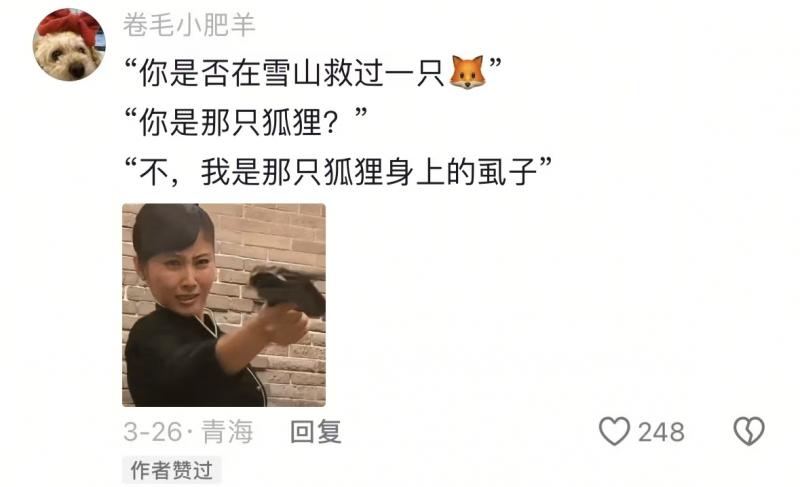800x487 pixels.
Task: Open the dog avatar profile picture
Action: (69, 45)
